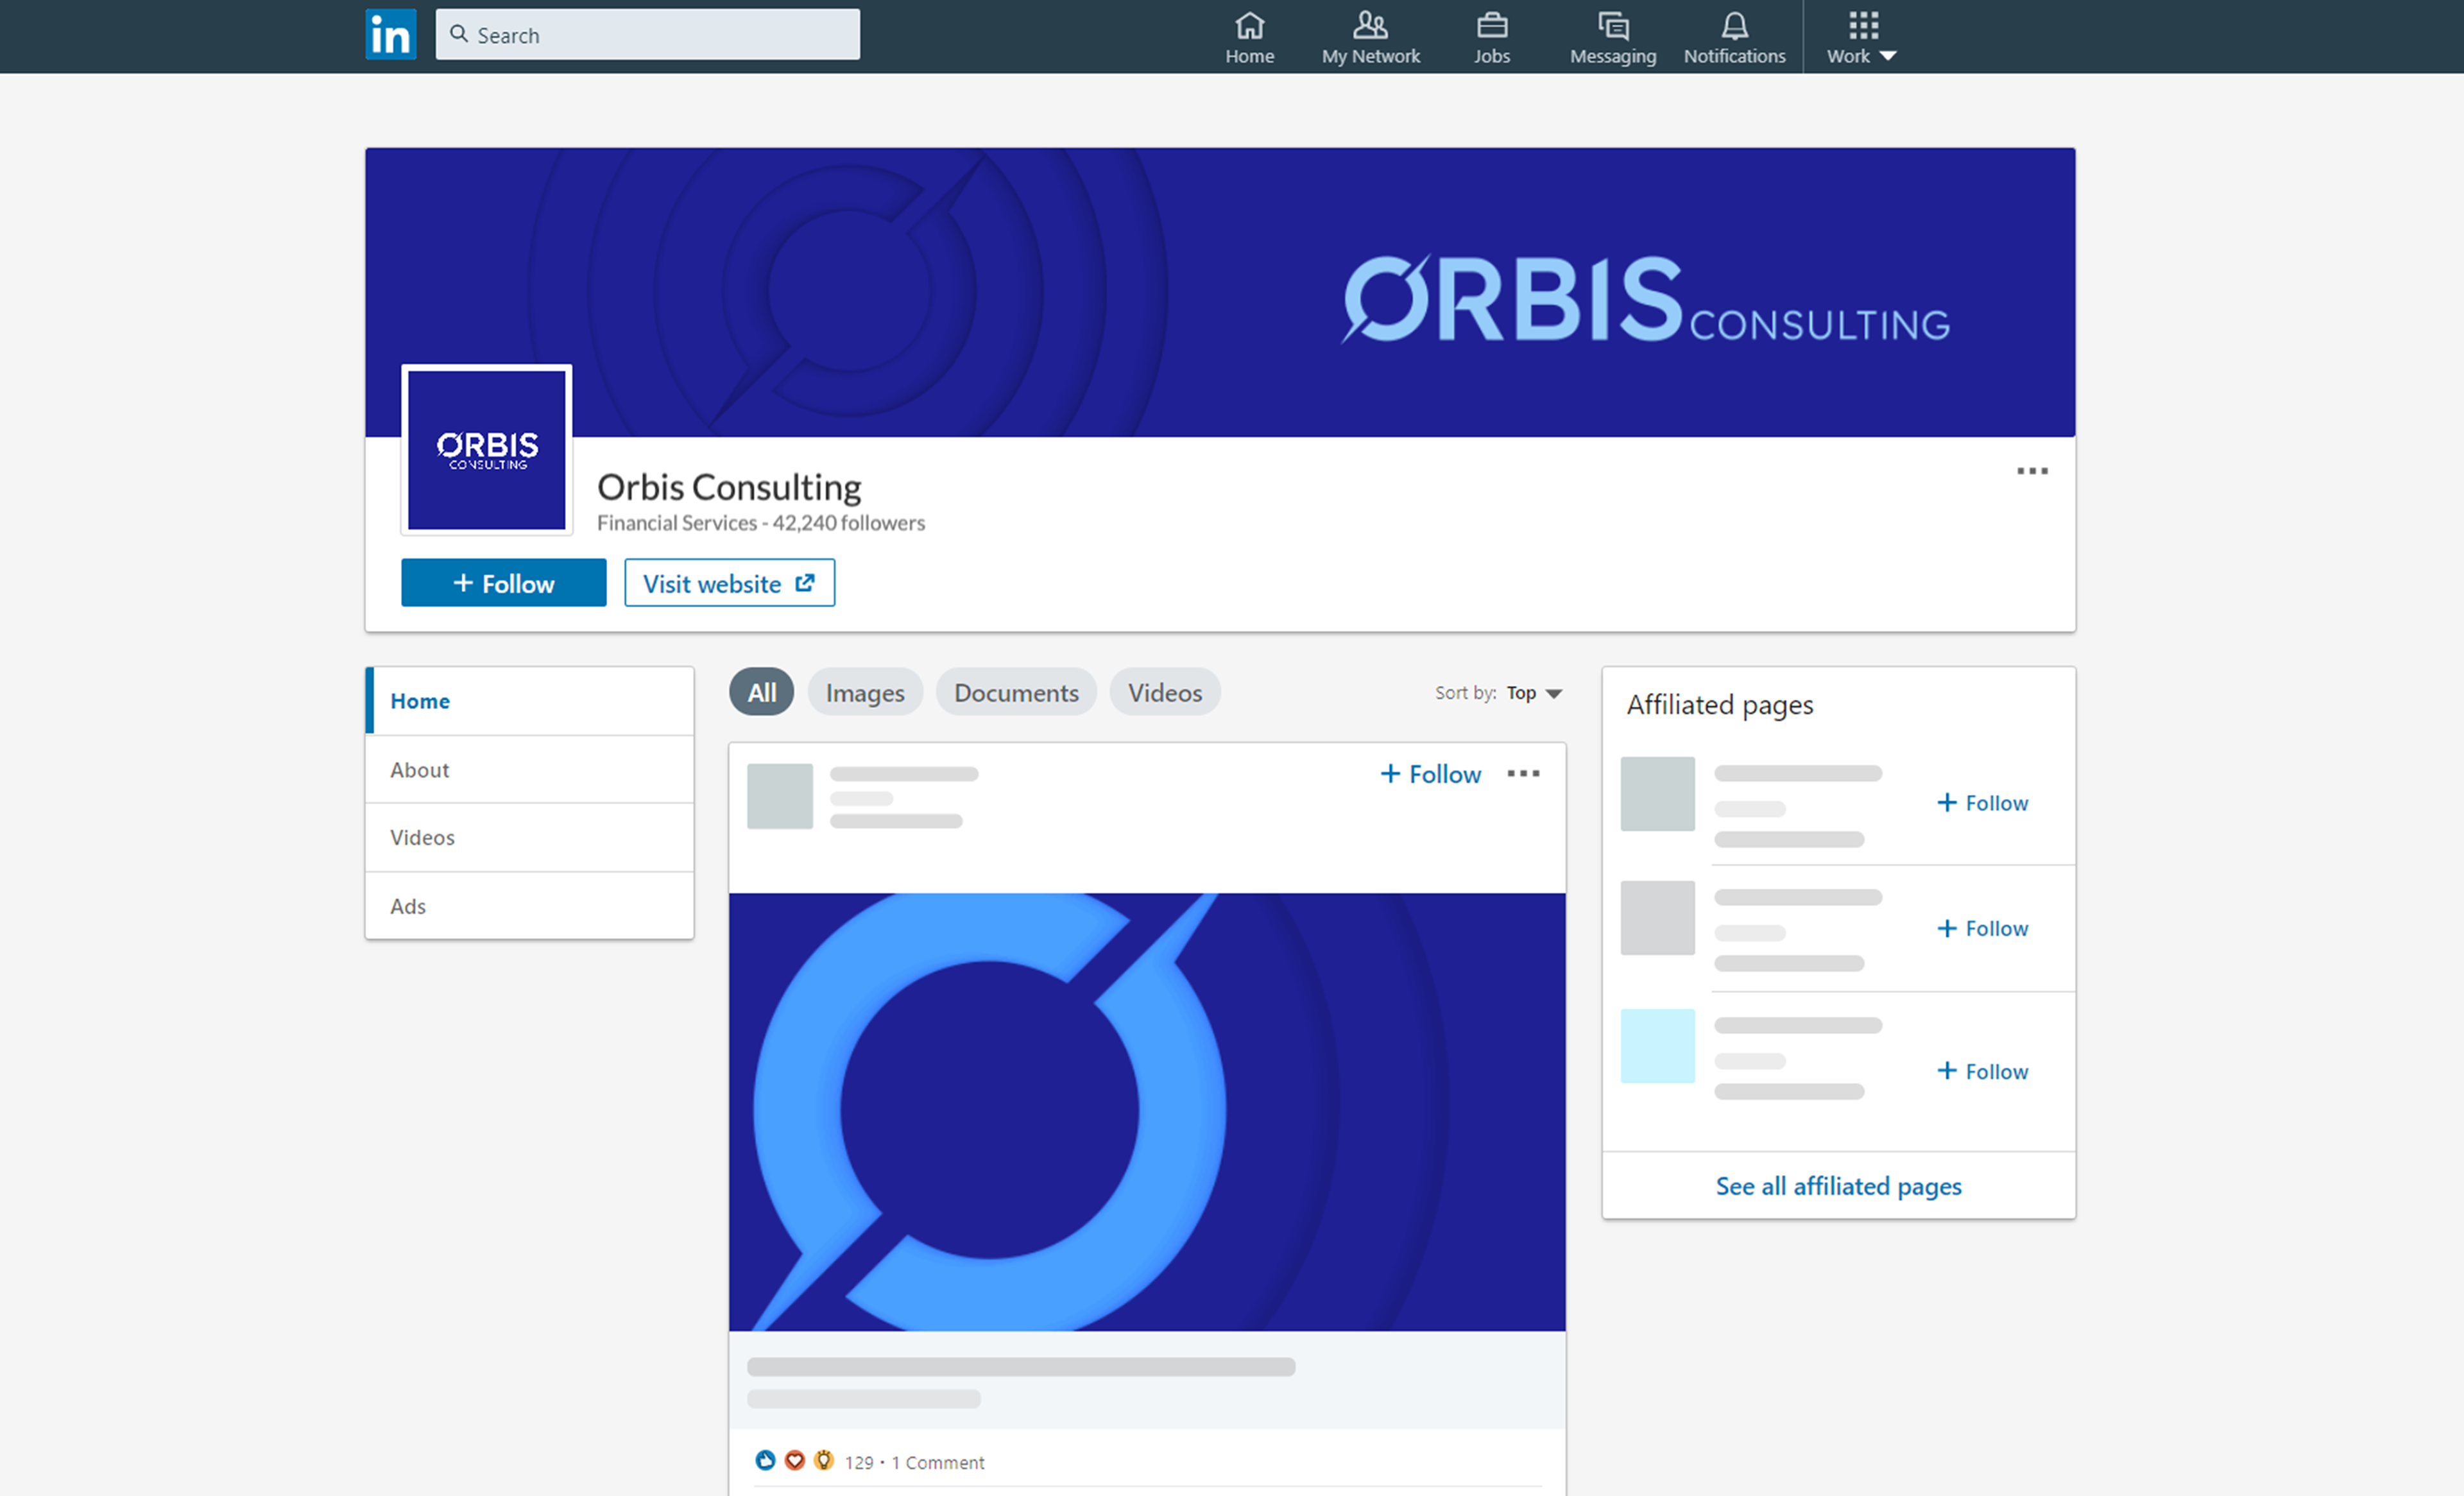This screenshot has height=1496, width=2464.
Task: Follow the second affiliated page
Action: 1982,929
